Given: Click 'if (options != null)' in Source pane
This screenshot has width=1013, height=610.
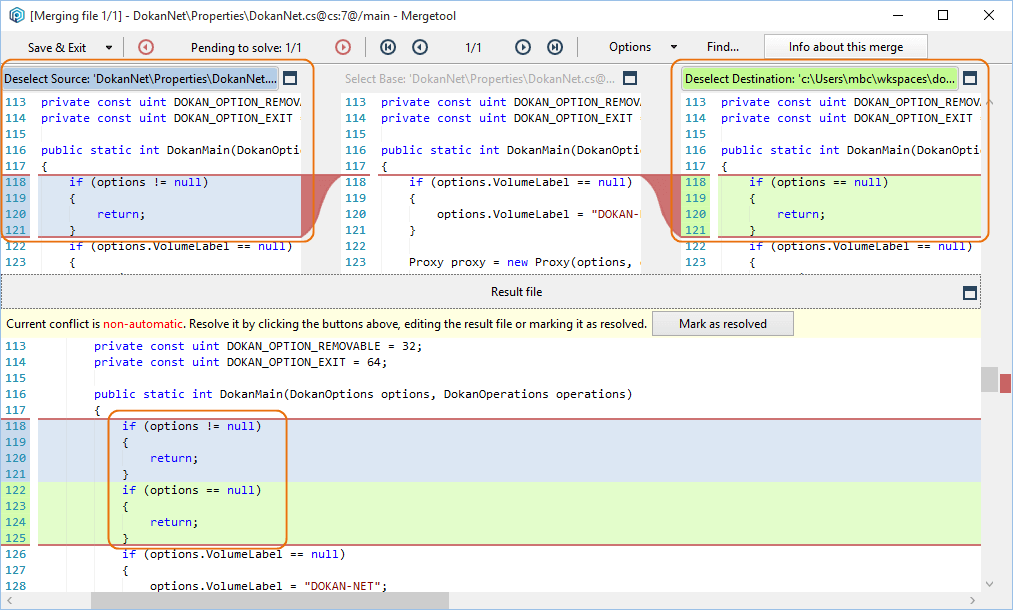Looking at the screenshot, I should pyautogui.click(x=138, y=182).
